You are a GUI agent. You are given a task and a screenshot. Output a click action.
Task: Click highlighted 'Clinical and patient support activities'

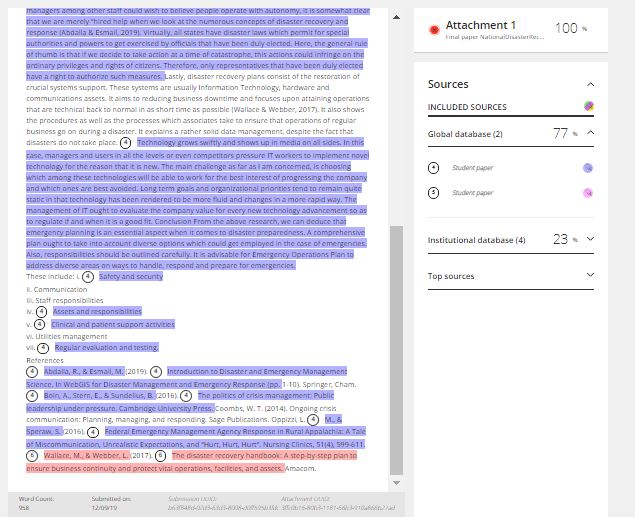[x=113, y=324]
